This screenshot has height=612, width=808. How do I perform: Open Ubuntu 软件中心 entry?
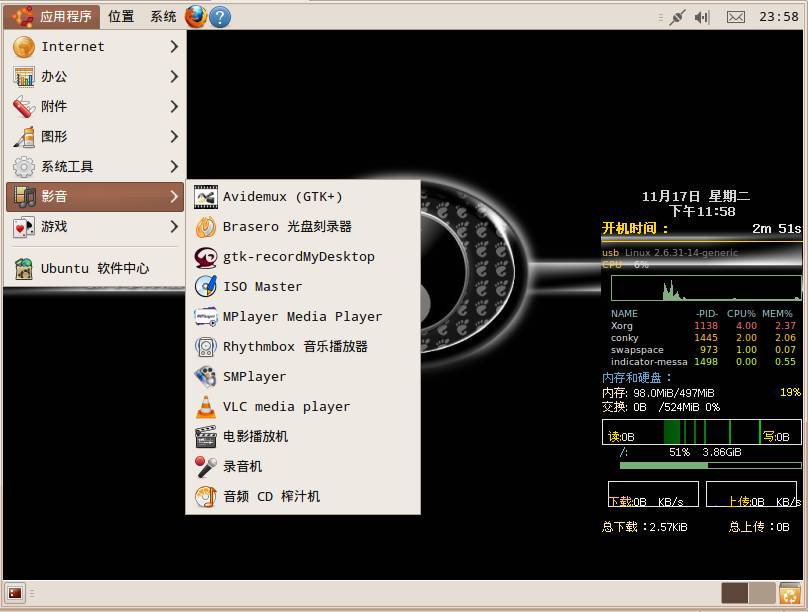coord(95,268)
